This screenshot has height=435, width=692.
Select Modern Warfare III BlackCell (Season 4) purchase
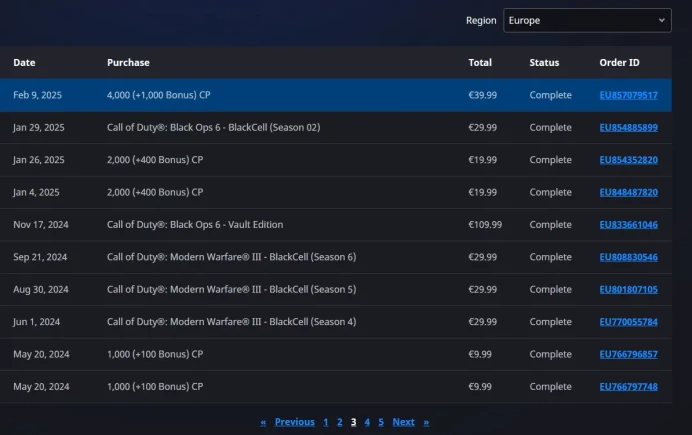231,322
